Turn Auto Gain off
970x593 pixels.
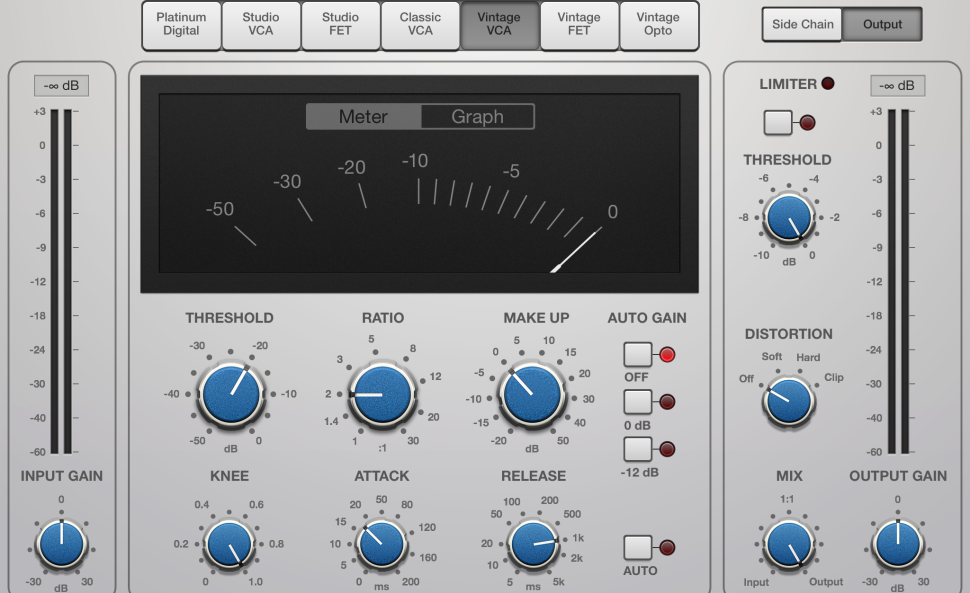point(638,354)
